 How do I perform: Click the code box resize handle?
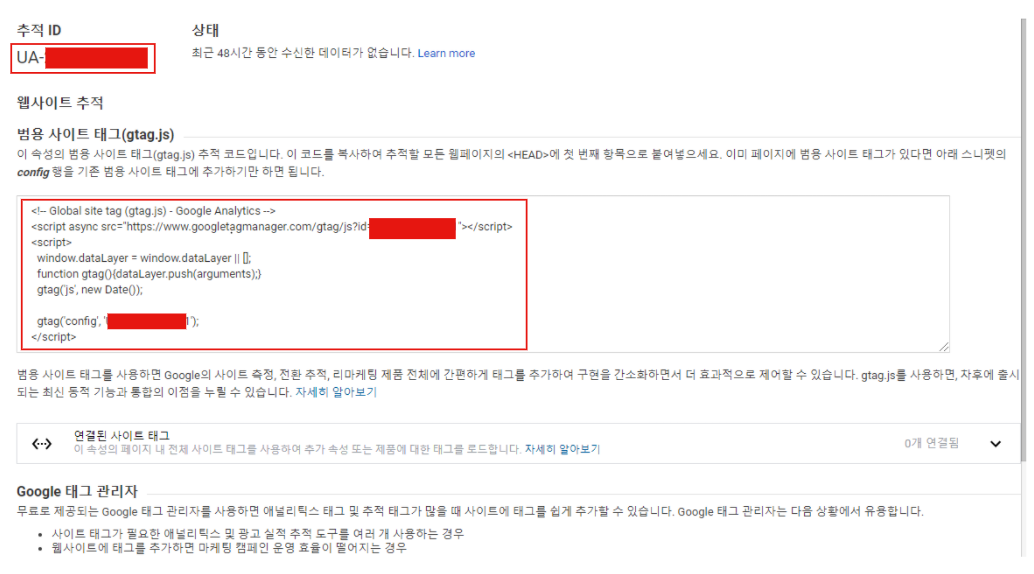tap(944, 346)
